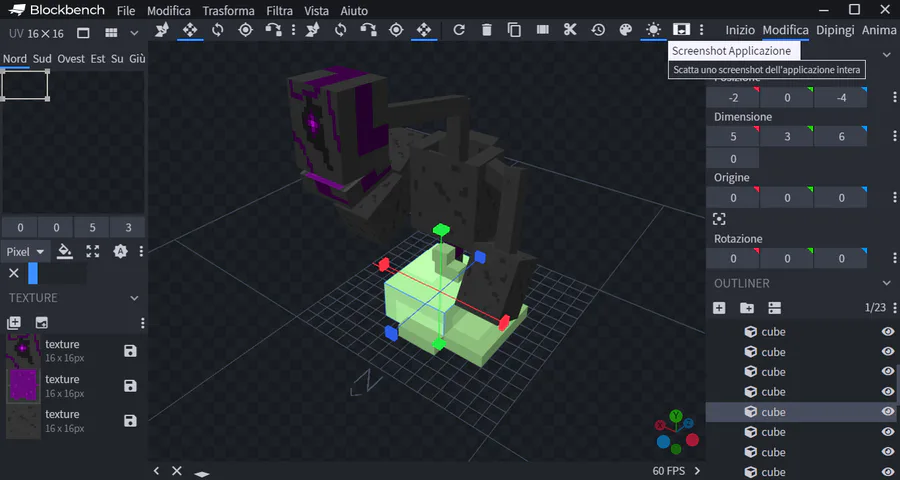
Task: Click the Move tool icon left of the reload icon
Action: click(424, 29)
